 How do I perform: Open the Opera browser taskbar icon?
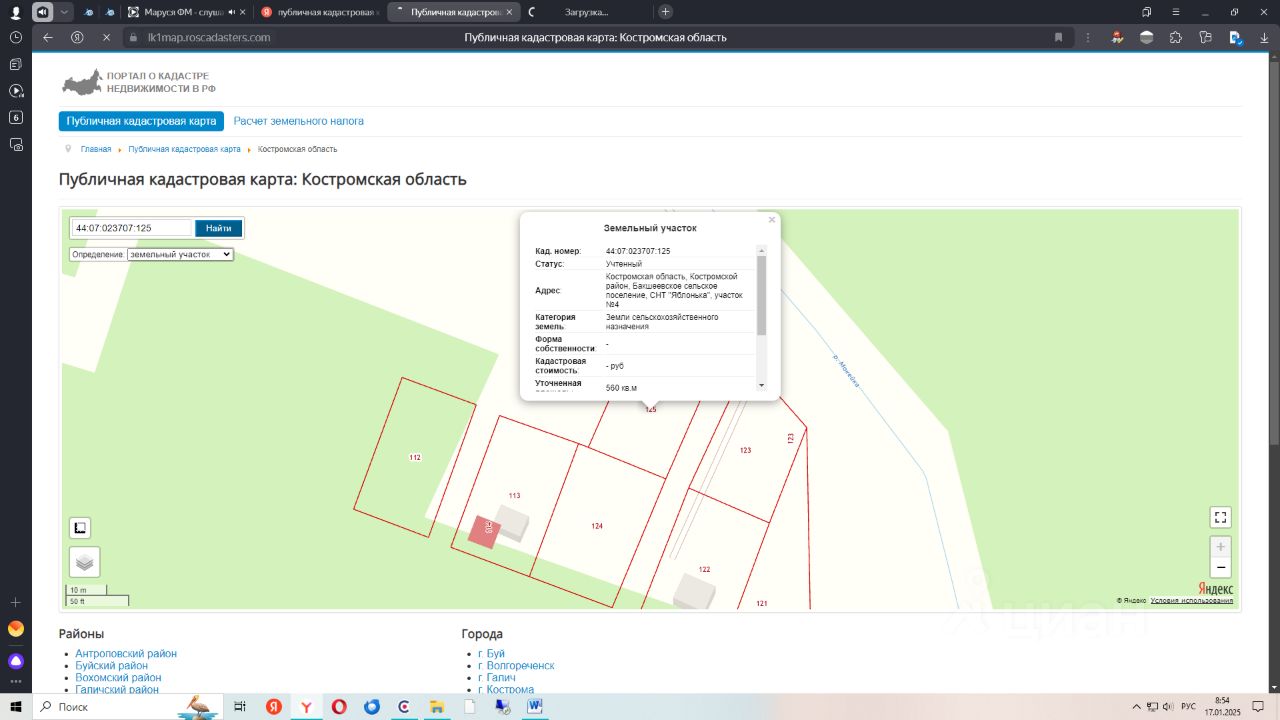pos(340,707)
